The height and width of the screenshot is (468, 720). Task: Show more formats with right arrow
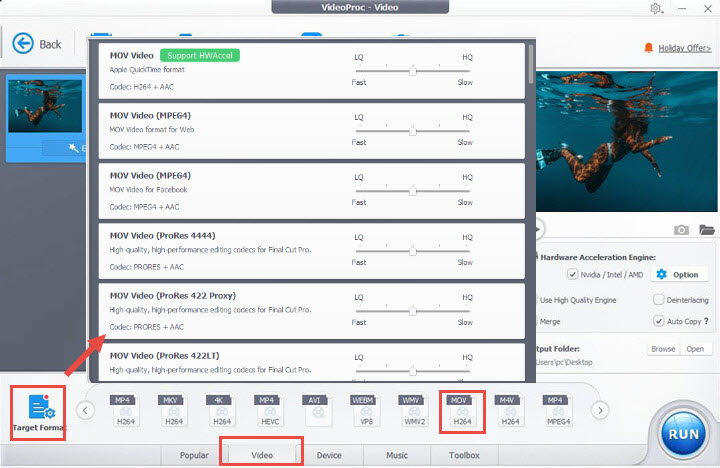[600, 410]
